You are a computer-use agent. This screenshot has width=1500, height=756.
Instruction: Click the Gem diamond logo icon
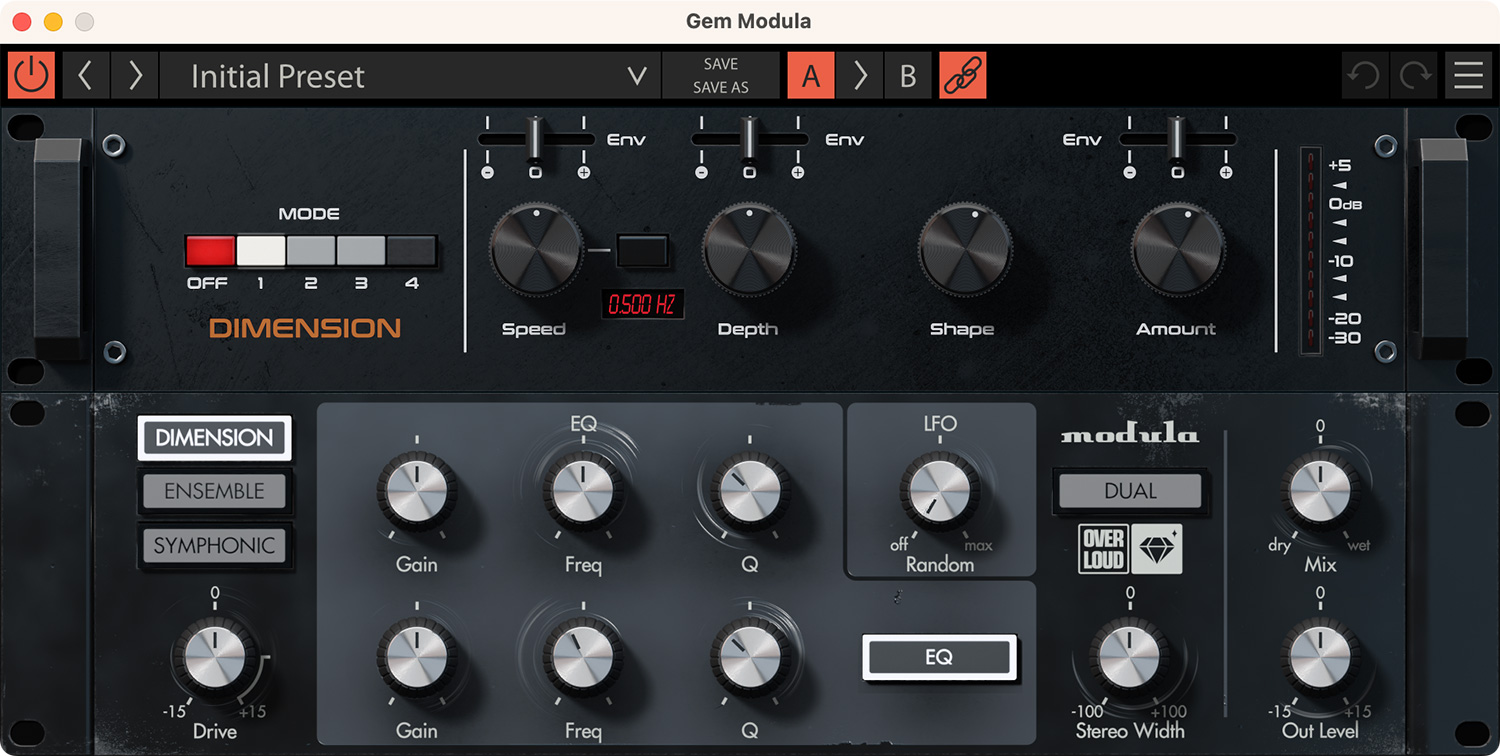pos(1157,549)
